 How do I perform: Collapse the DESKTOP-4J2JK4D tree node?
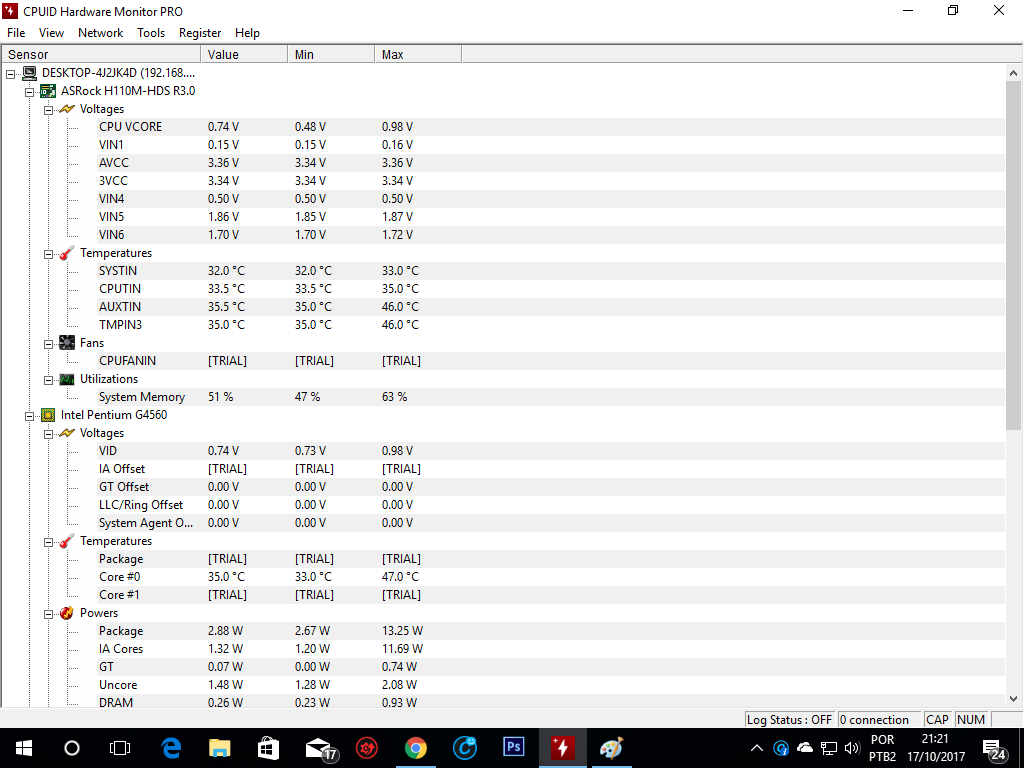click(x=10, y=74)
